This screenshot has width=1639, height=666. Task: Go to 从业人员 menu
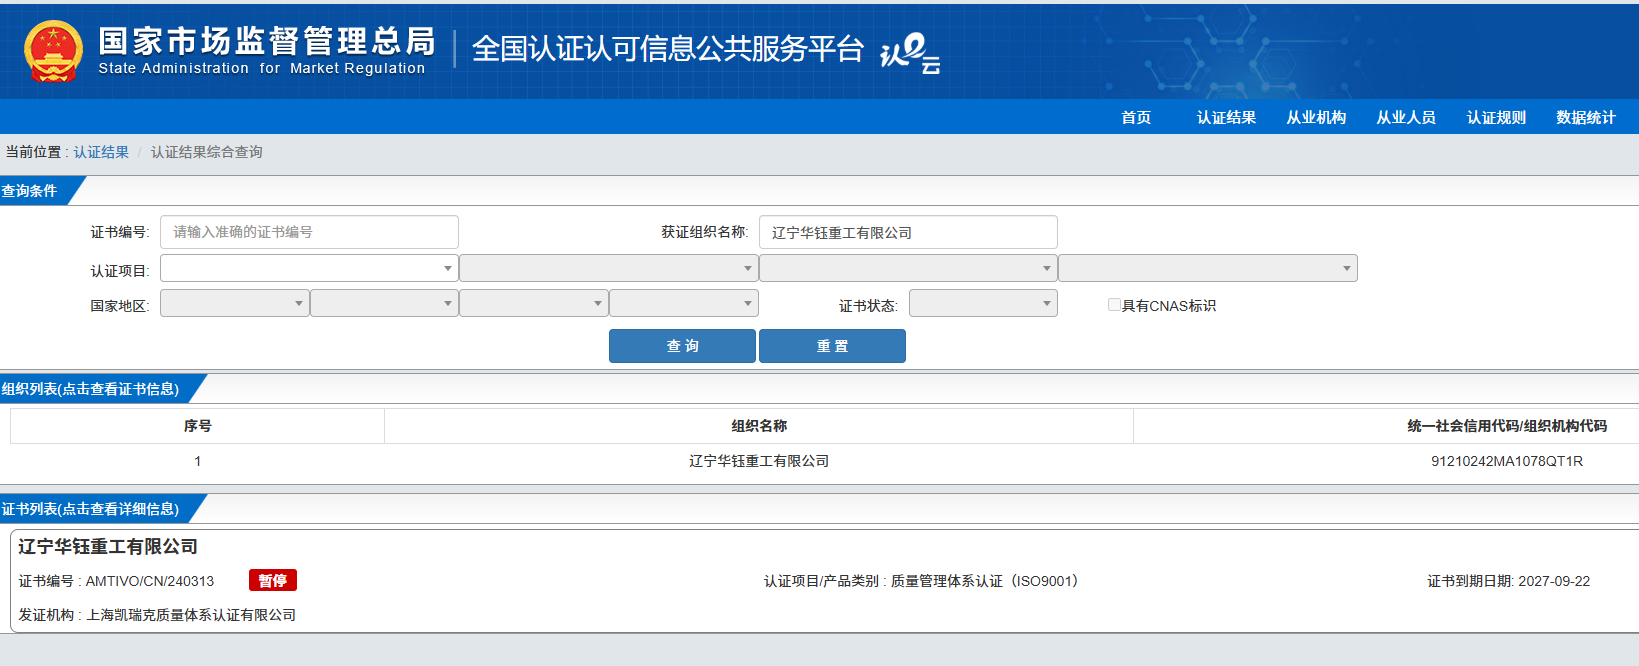[x=1406, y=117]
